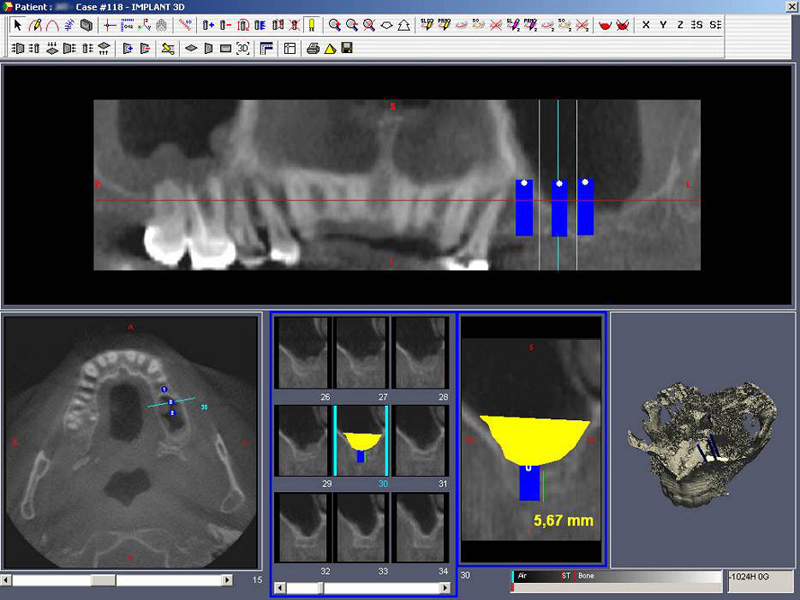This screenshot has width=800, height=600.
Task: Click the floppy disk save icon
Action: coord(346,47)
